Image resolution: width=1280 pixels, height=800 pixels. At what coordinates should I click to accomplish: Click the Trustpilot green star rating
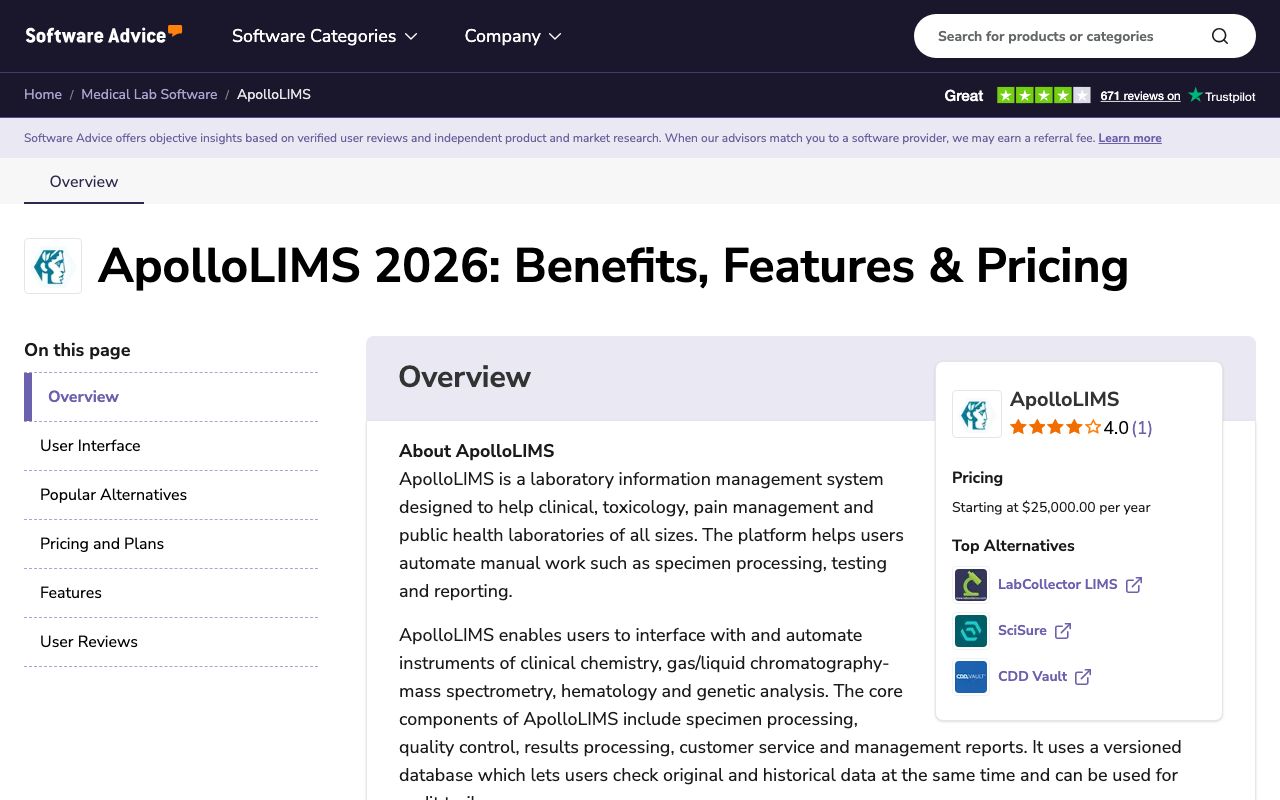coord(1044,95)
